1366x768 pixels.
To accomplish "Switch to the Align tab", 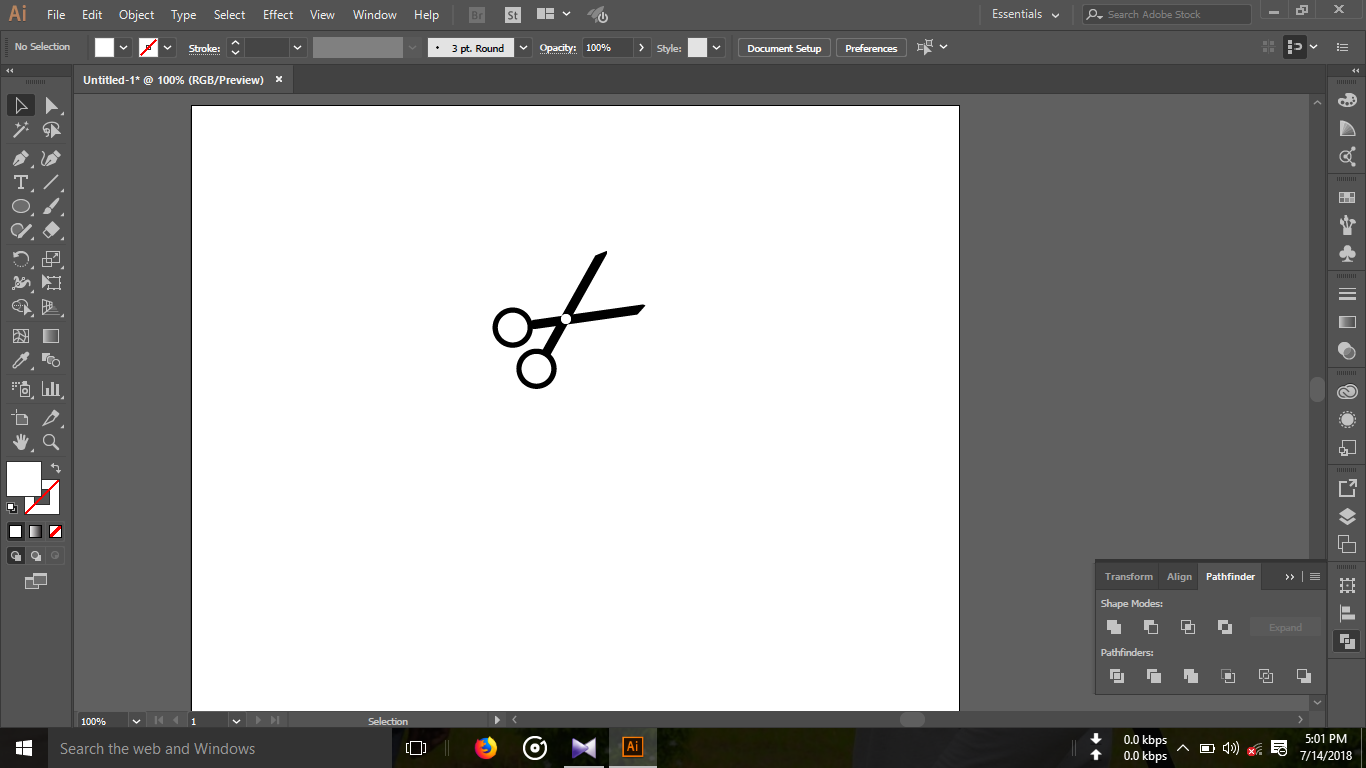I will (x=1178, y=576).
